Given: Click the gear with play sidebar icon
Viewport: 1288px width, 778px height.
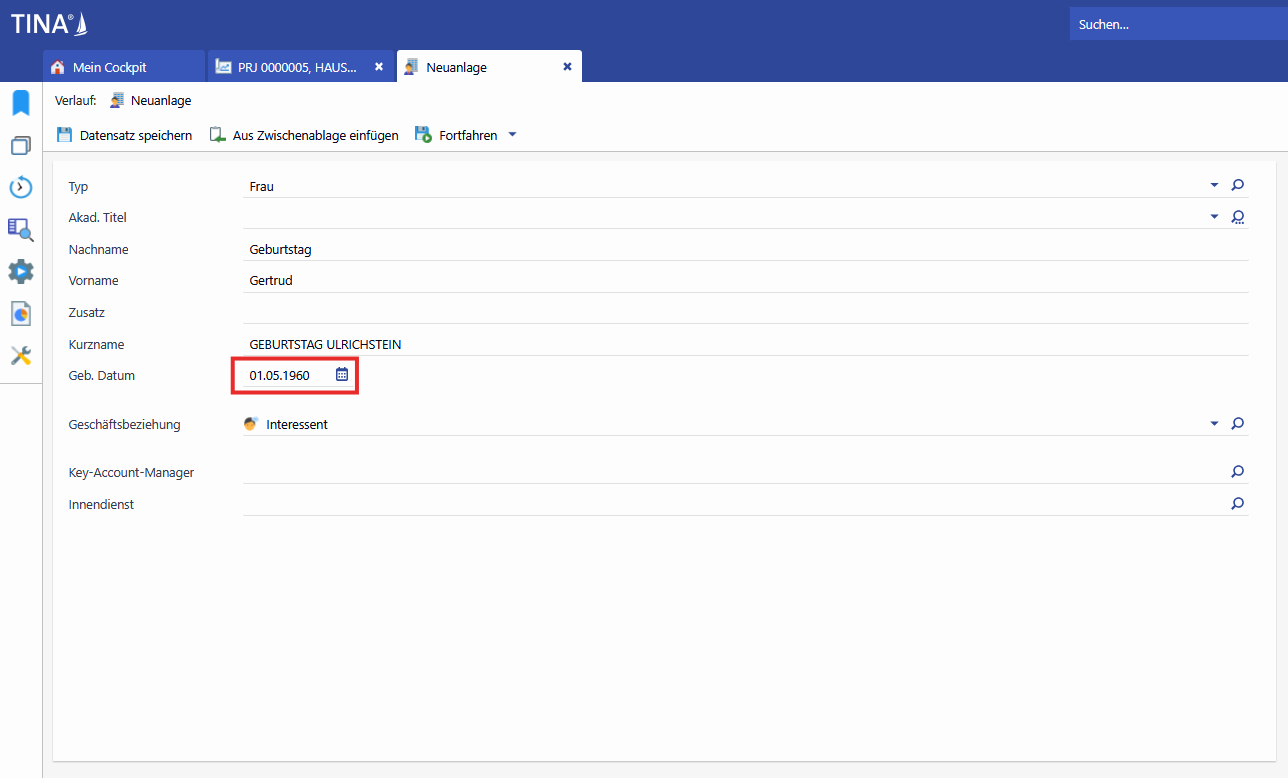Looking at the screenshot, I should click(x=21, y=272).
